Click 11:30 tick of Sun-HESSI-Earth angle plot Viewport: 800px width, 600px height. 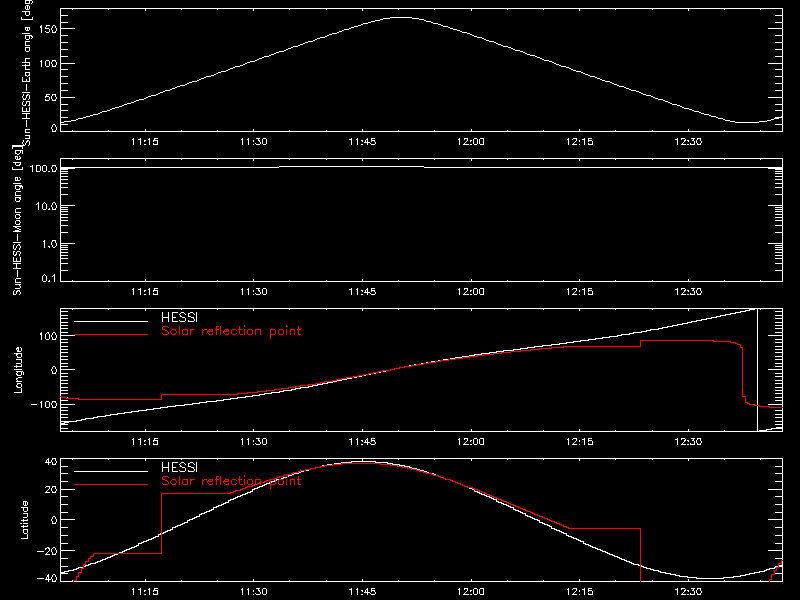pyautogui.click(x=254, y=142)
